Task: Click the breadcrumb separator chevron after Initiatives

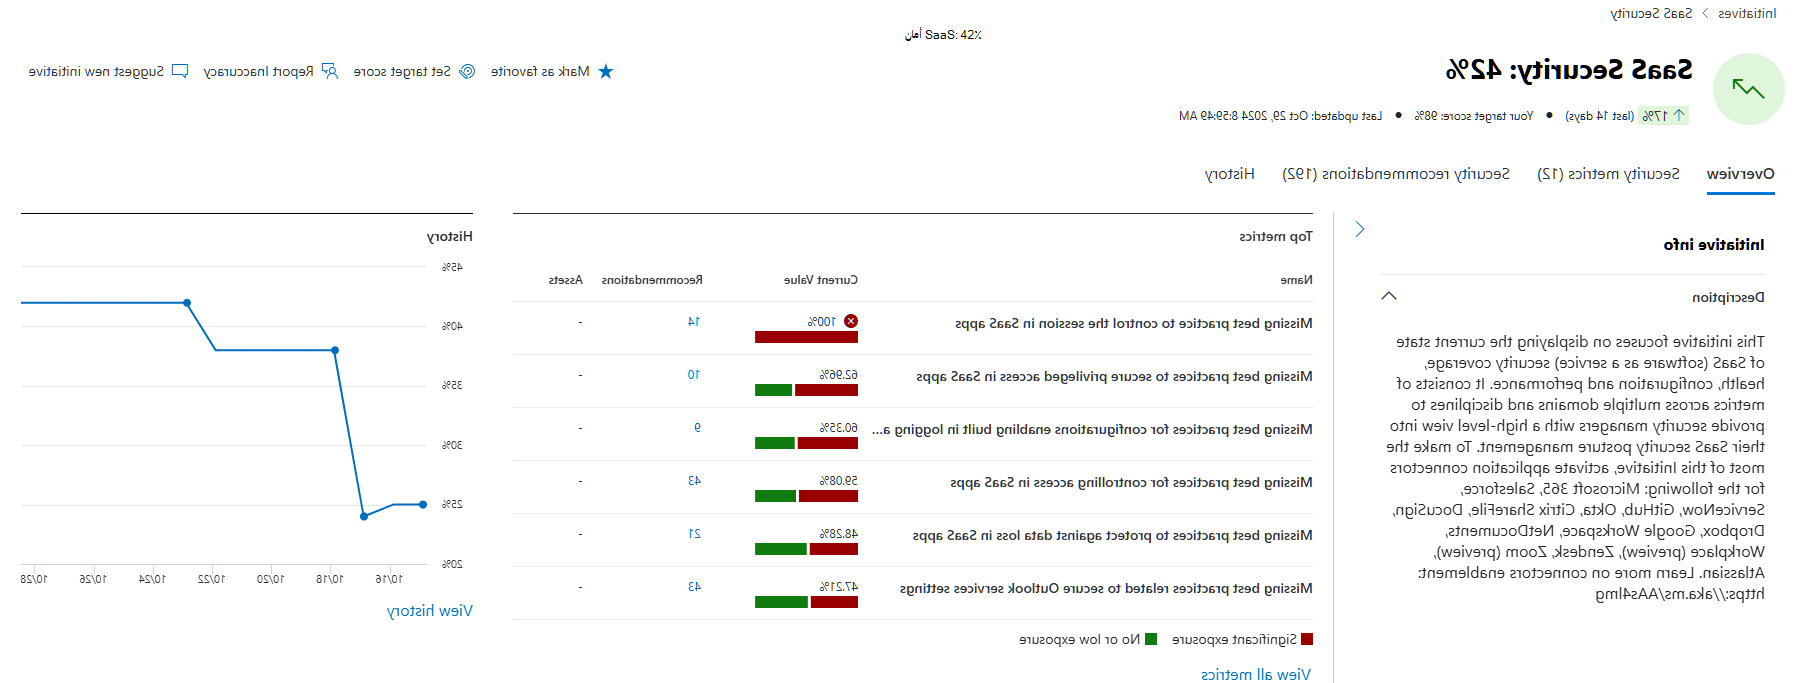Action: [x=1705, y=14]
